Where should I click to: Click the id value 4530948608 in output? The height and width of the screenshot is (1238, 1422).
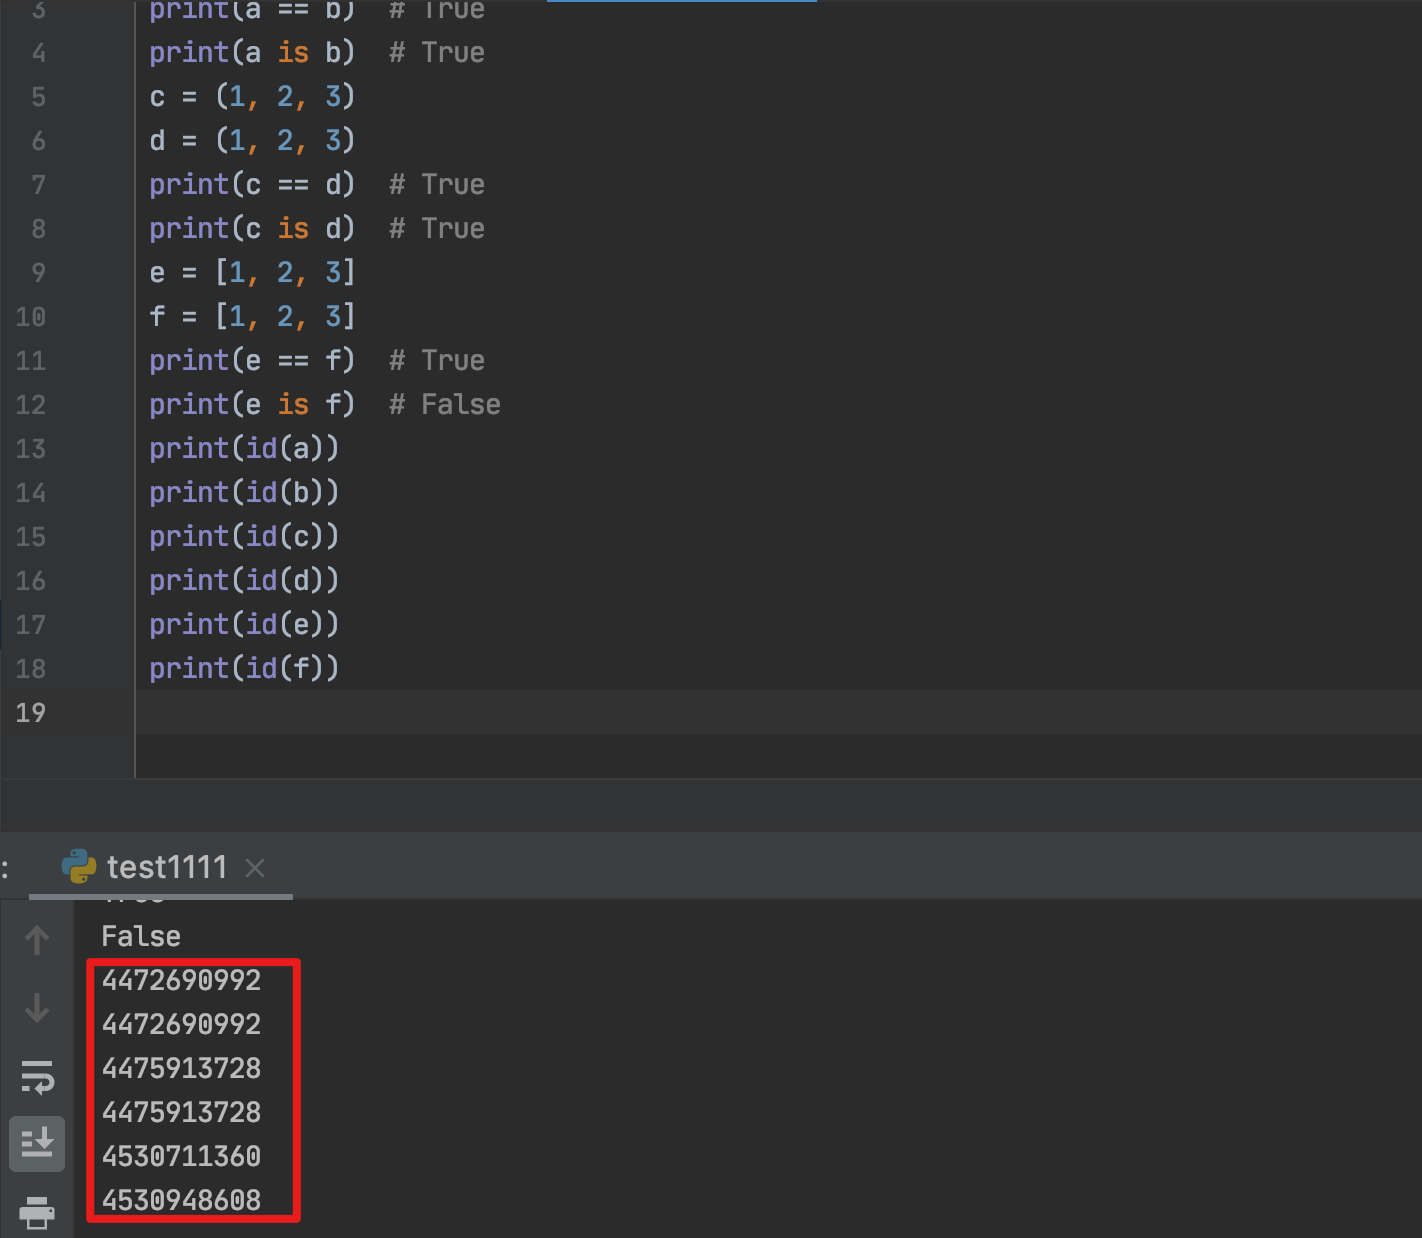click(181, 1200)
